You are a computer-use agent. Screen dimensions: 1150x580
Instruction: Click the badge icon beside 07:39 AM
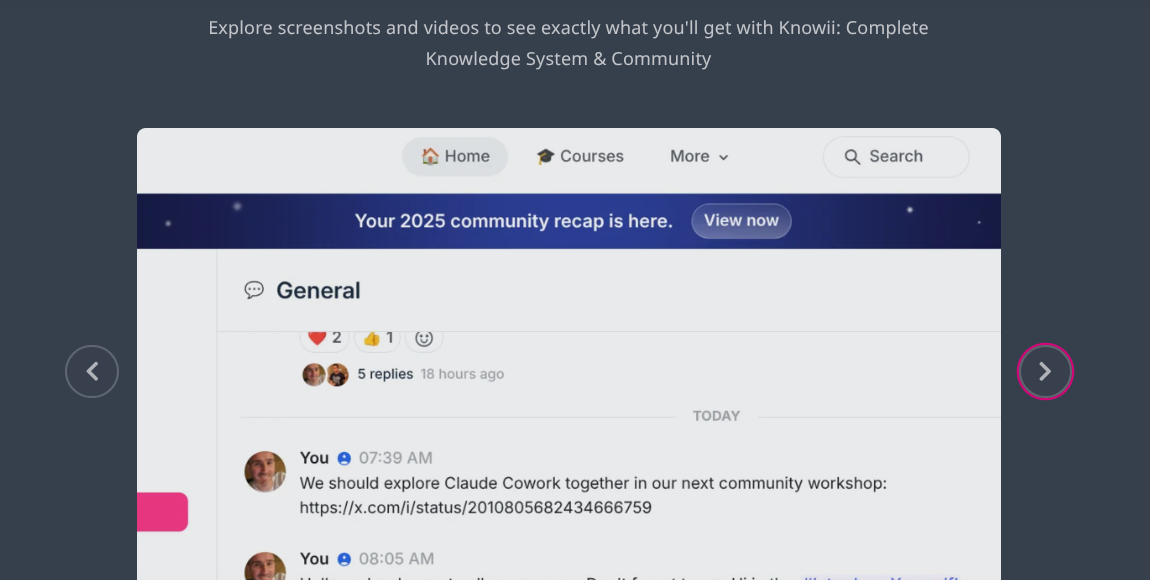click(x=344, y=458)
